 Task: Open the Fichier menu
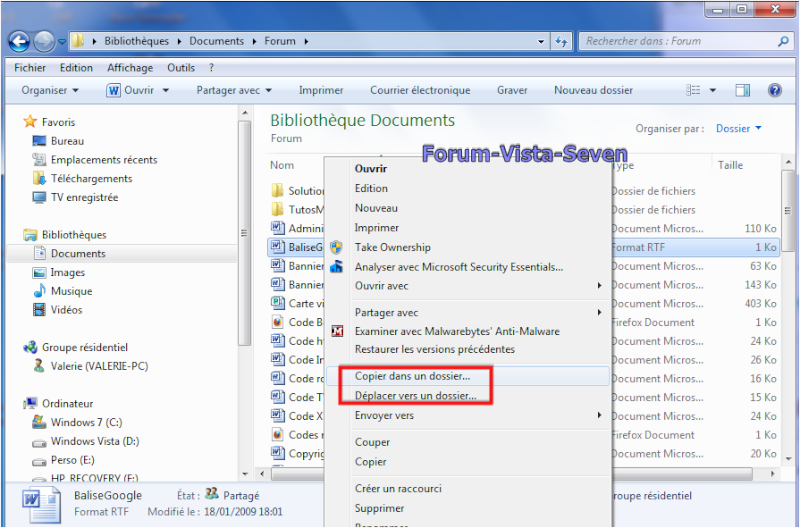(30, 68)
